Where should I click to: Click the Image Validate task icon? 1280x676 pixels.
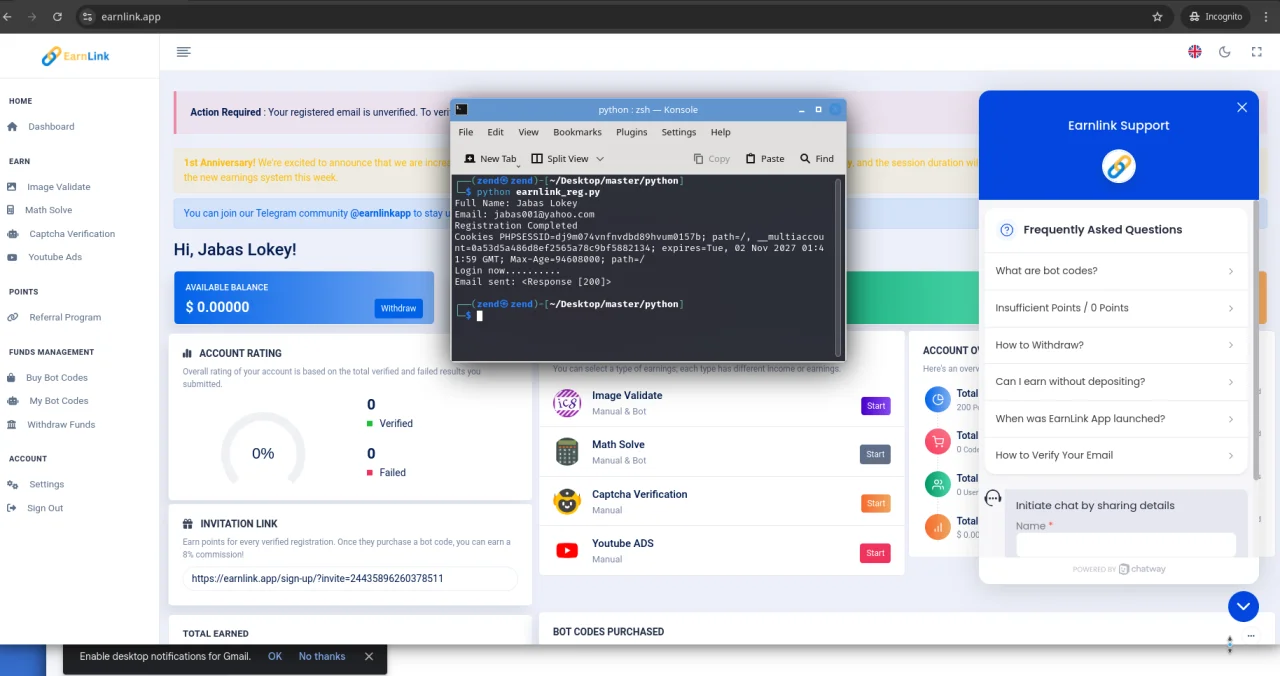point(567,403)
